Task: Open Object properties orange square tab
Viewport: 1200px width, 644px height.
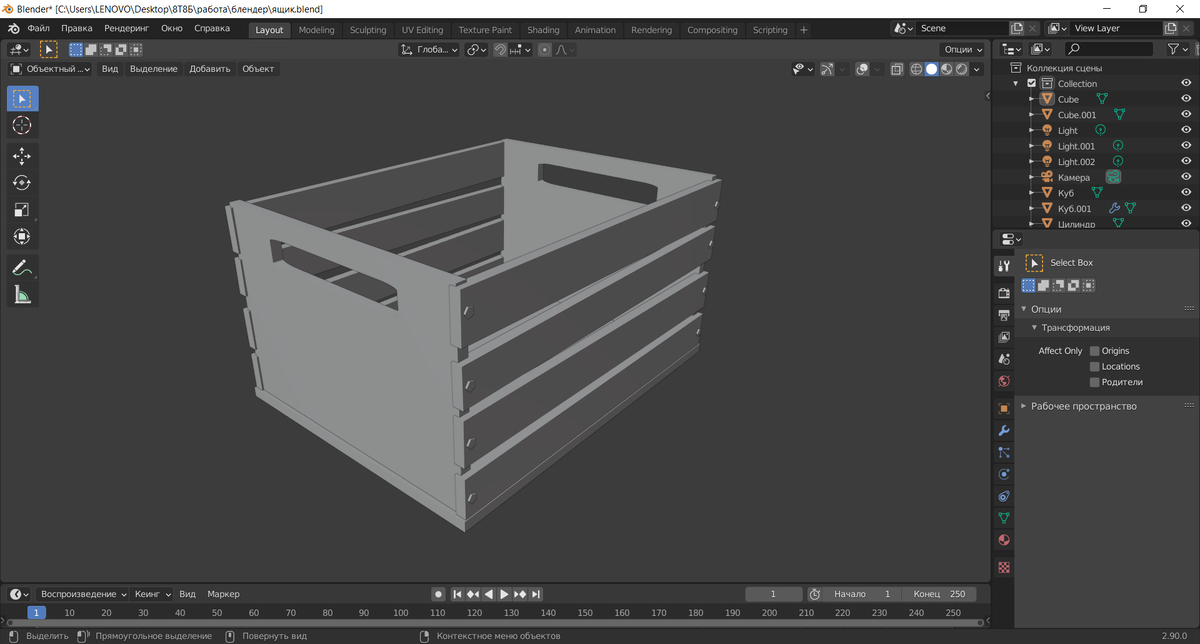Action: (x=1004, y=408)
